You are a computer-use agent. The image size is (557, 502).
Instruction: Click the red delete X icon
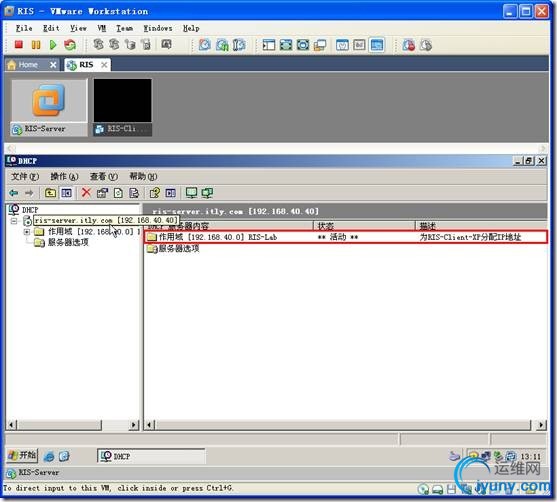(86, 193)
